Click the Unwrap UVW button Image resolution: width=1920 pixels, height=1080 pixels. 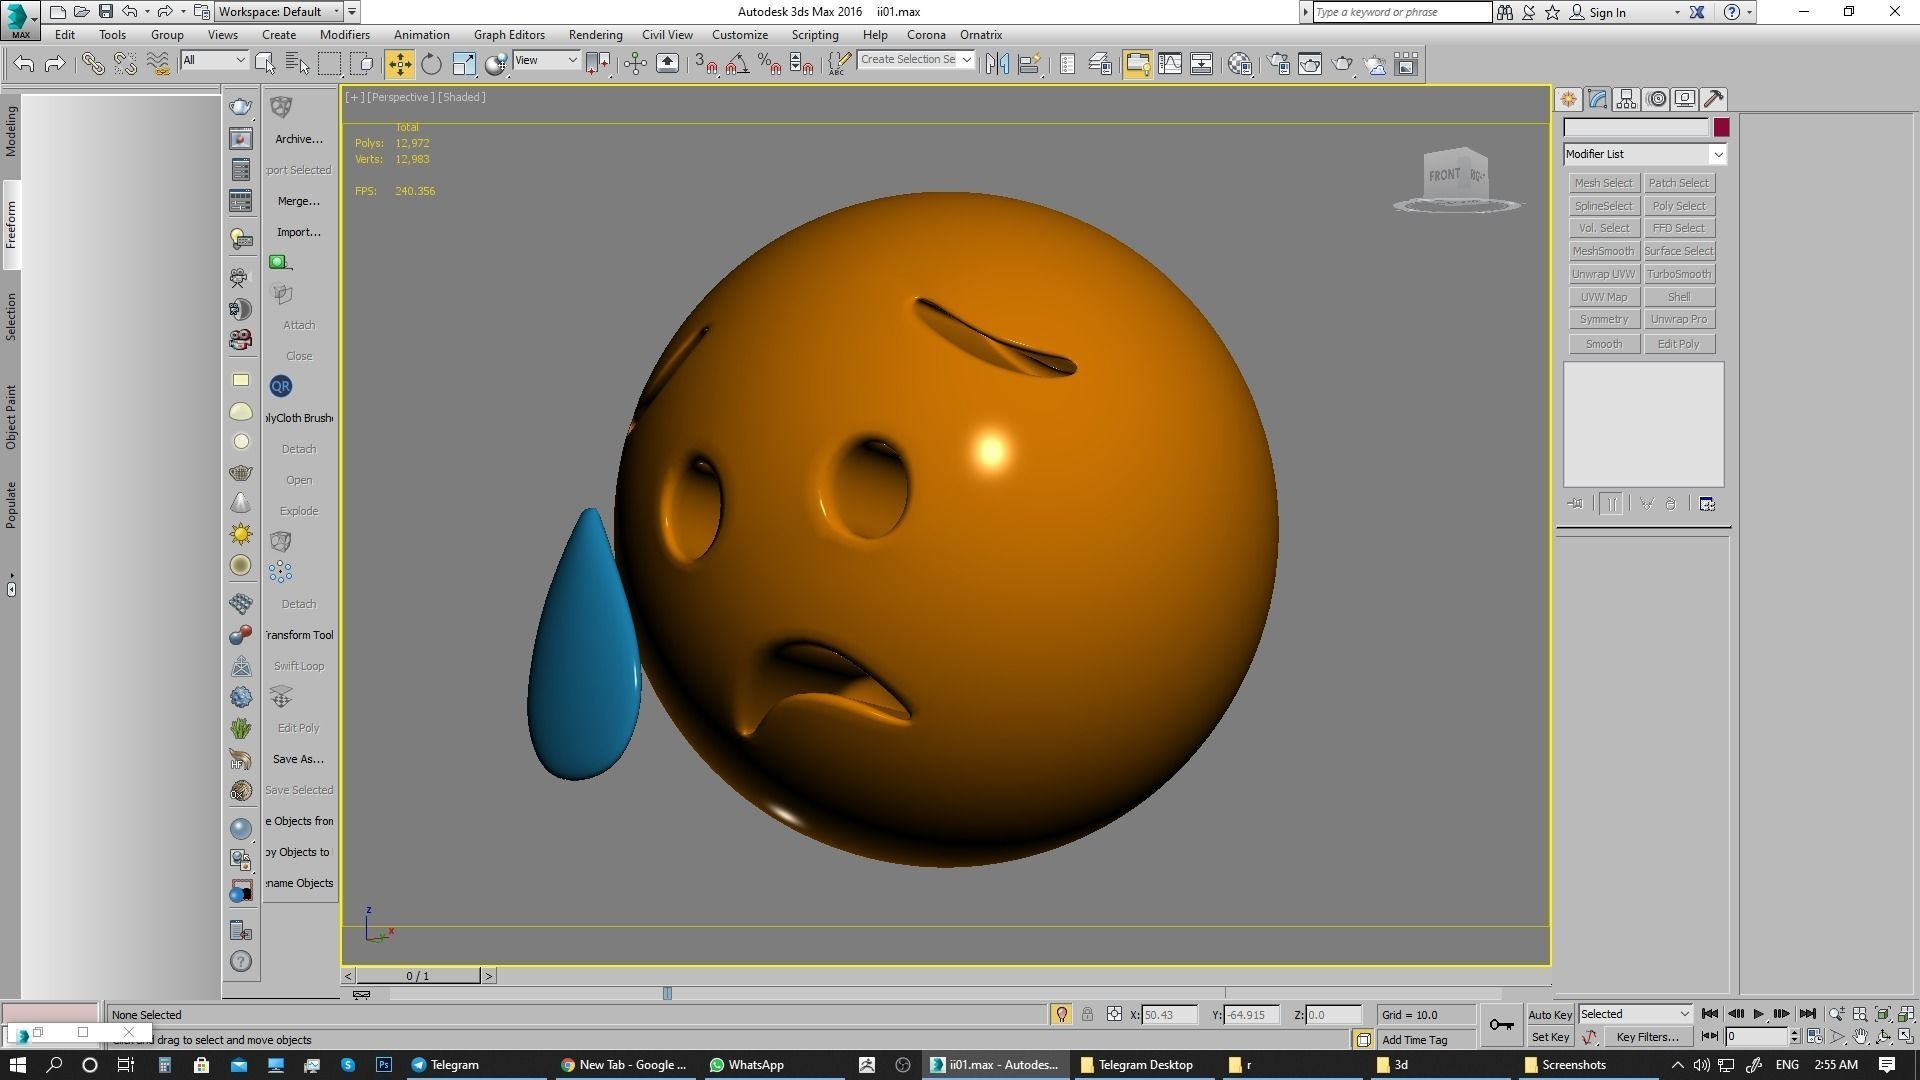click(1603, 274)
